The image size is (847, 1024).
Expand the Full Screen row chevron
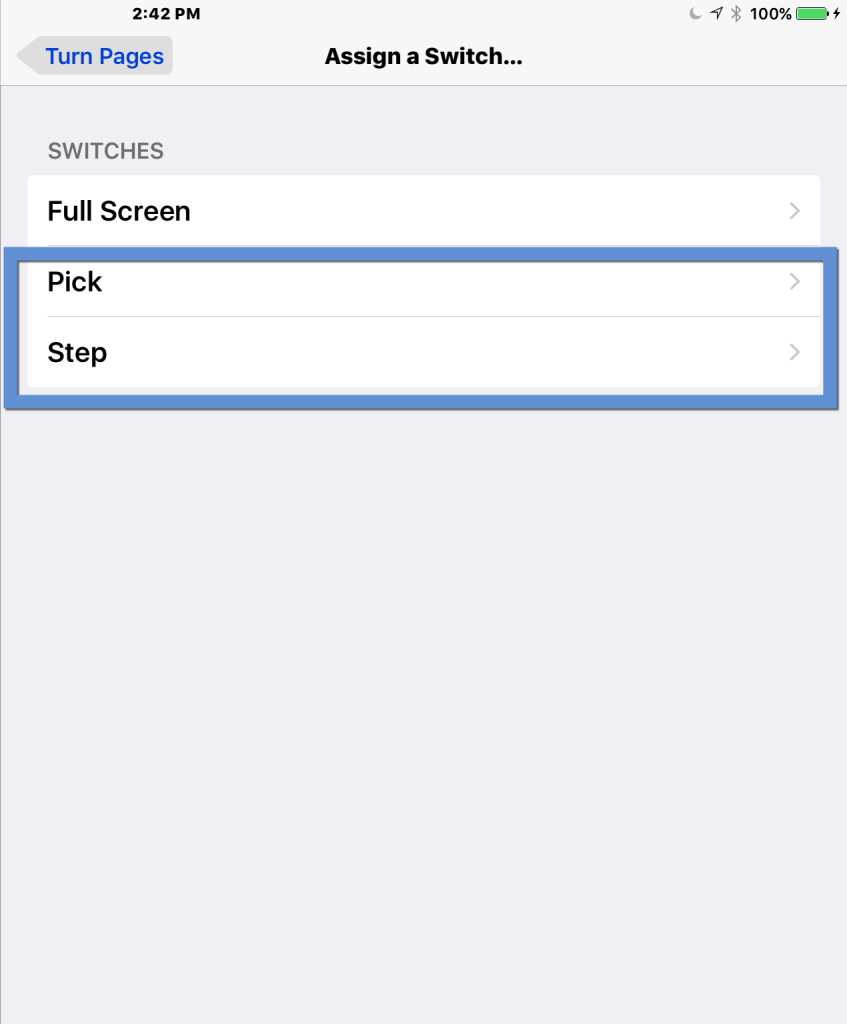pos(794,210)
